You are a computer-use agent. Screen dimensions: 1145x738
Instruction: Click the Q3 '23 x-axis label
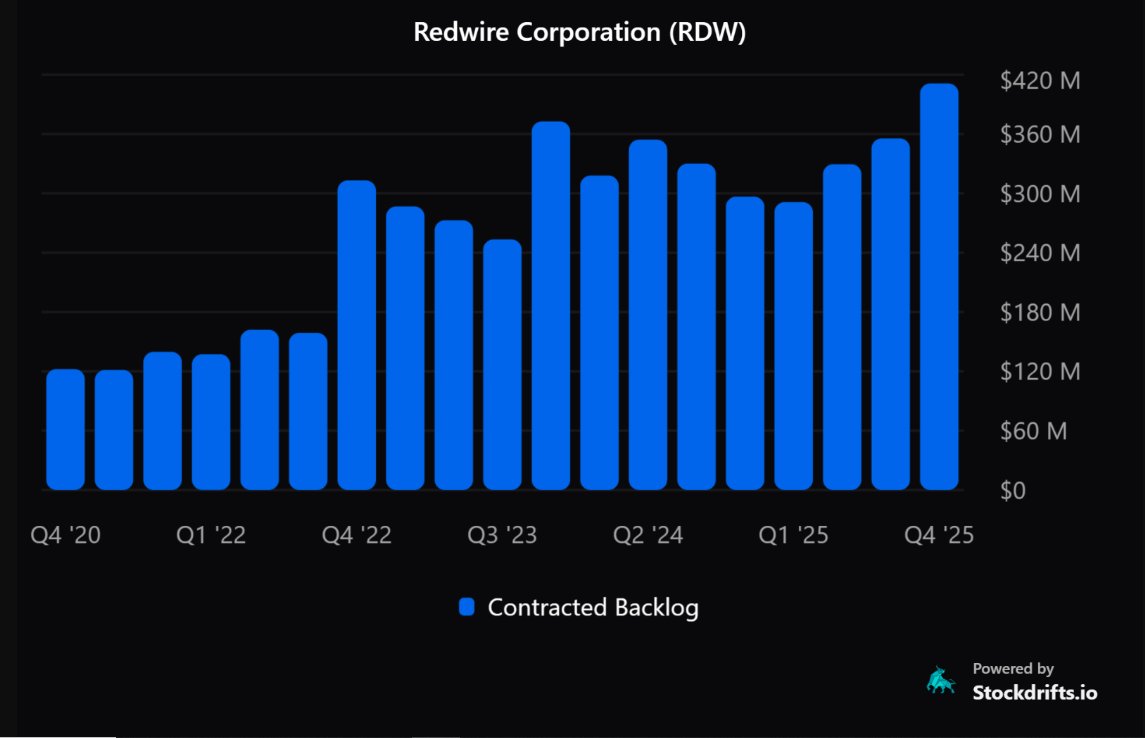point(502,535)
